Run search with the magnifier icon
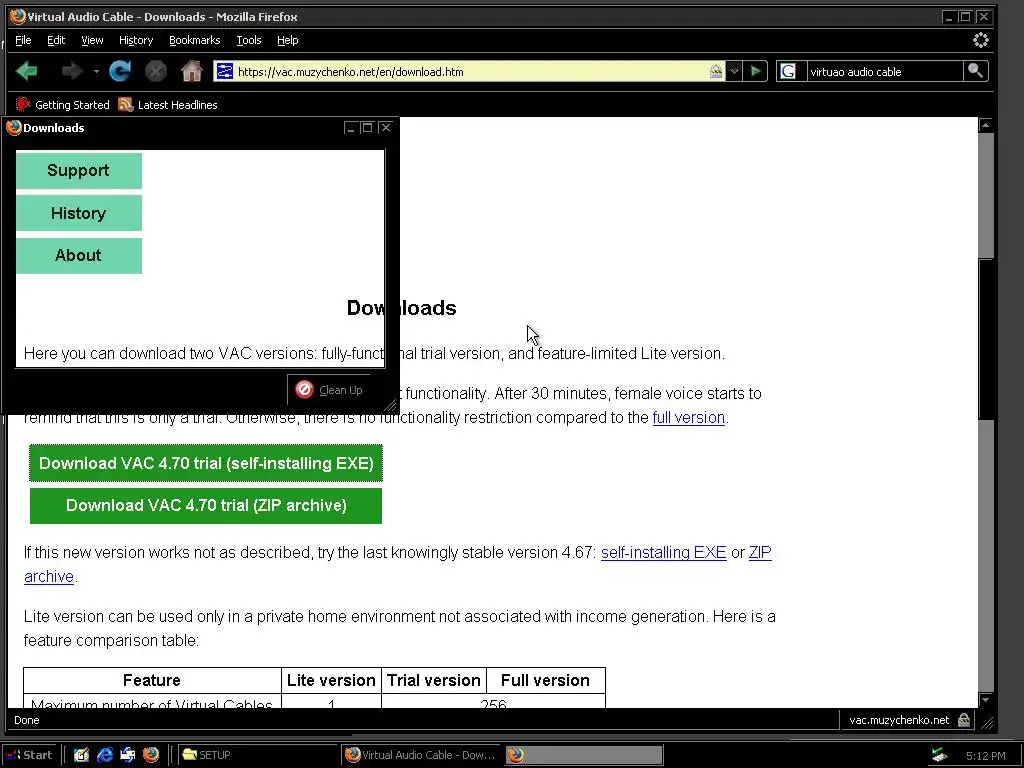Screen dimensions: 1024x768 pos(975,71)
